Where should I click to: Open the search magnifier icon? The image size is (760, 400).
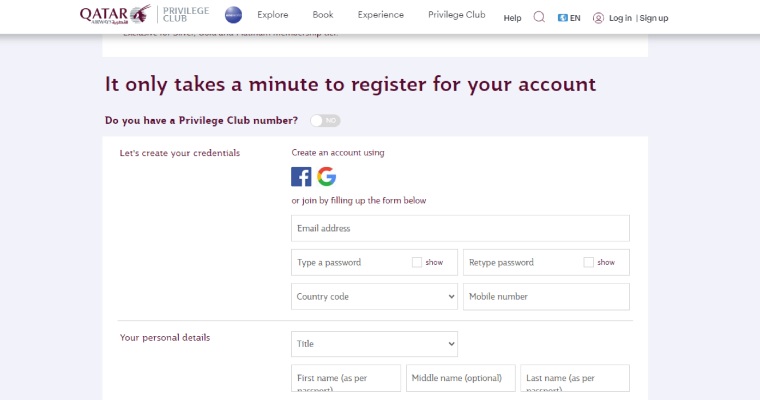(x=539, y=17)
